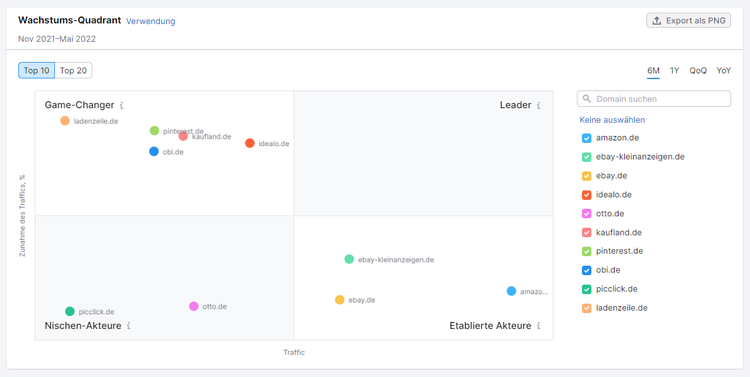Uncheck the pinterest.de checkbox
This screenshot has height=377, width=750.
[587, 251]
